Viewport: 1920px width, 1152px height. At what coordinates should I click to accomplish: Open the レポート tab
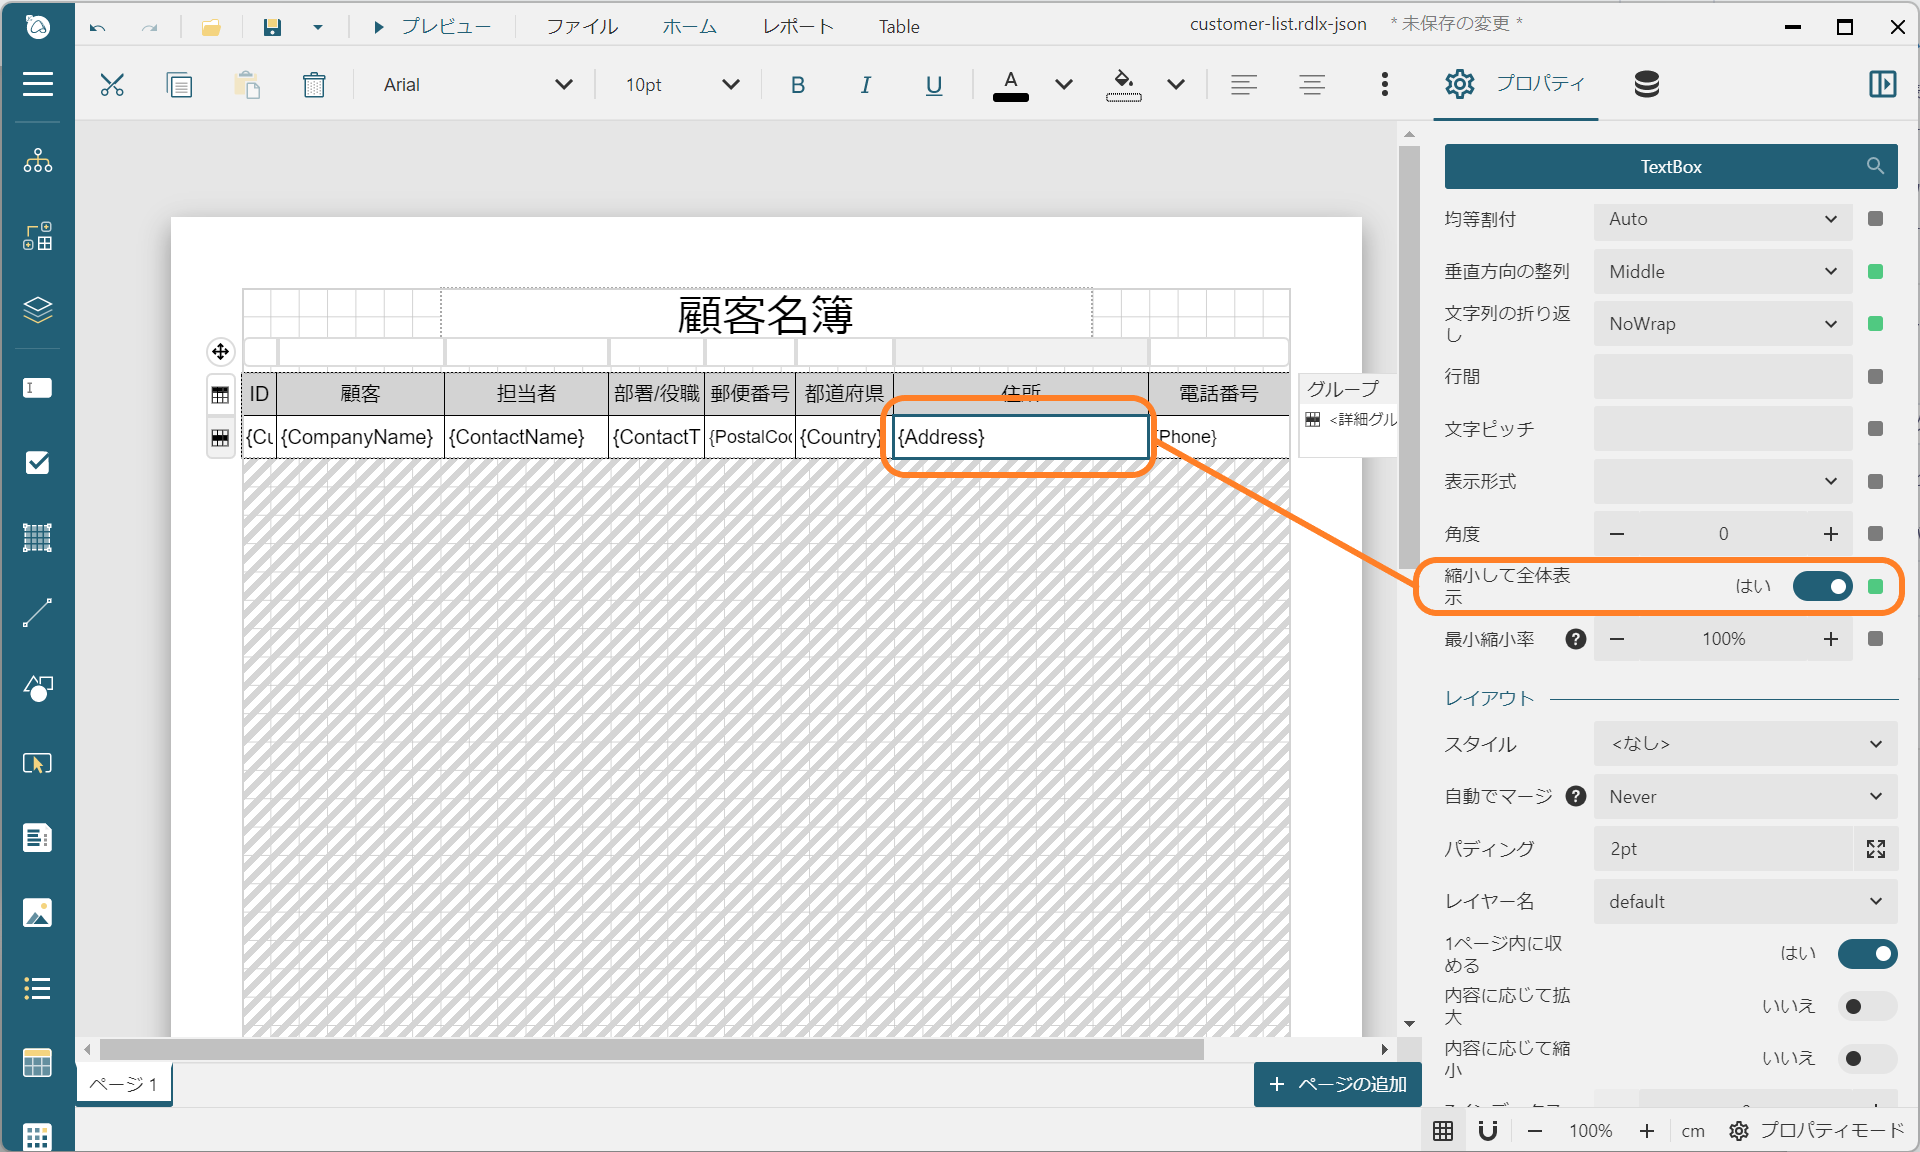pos(798,27)
